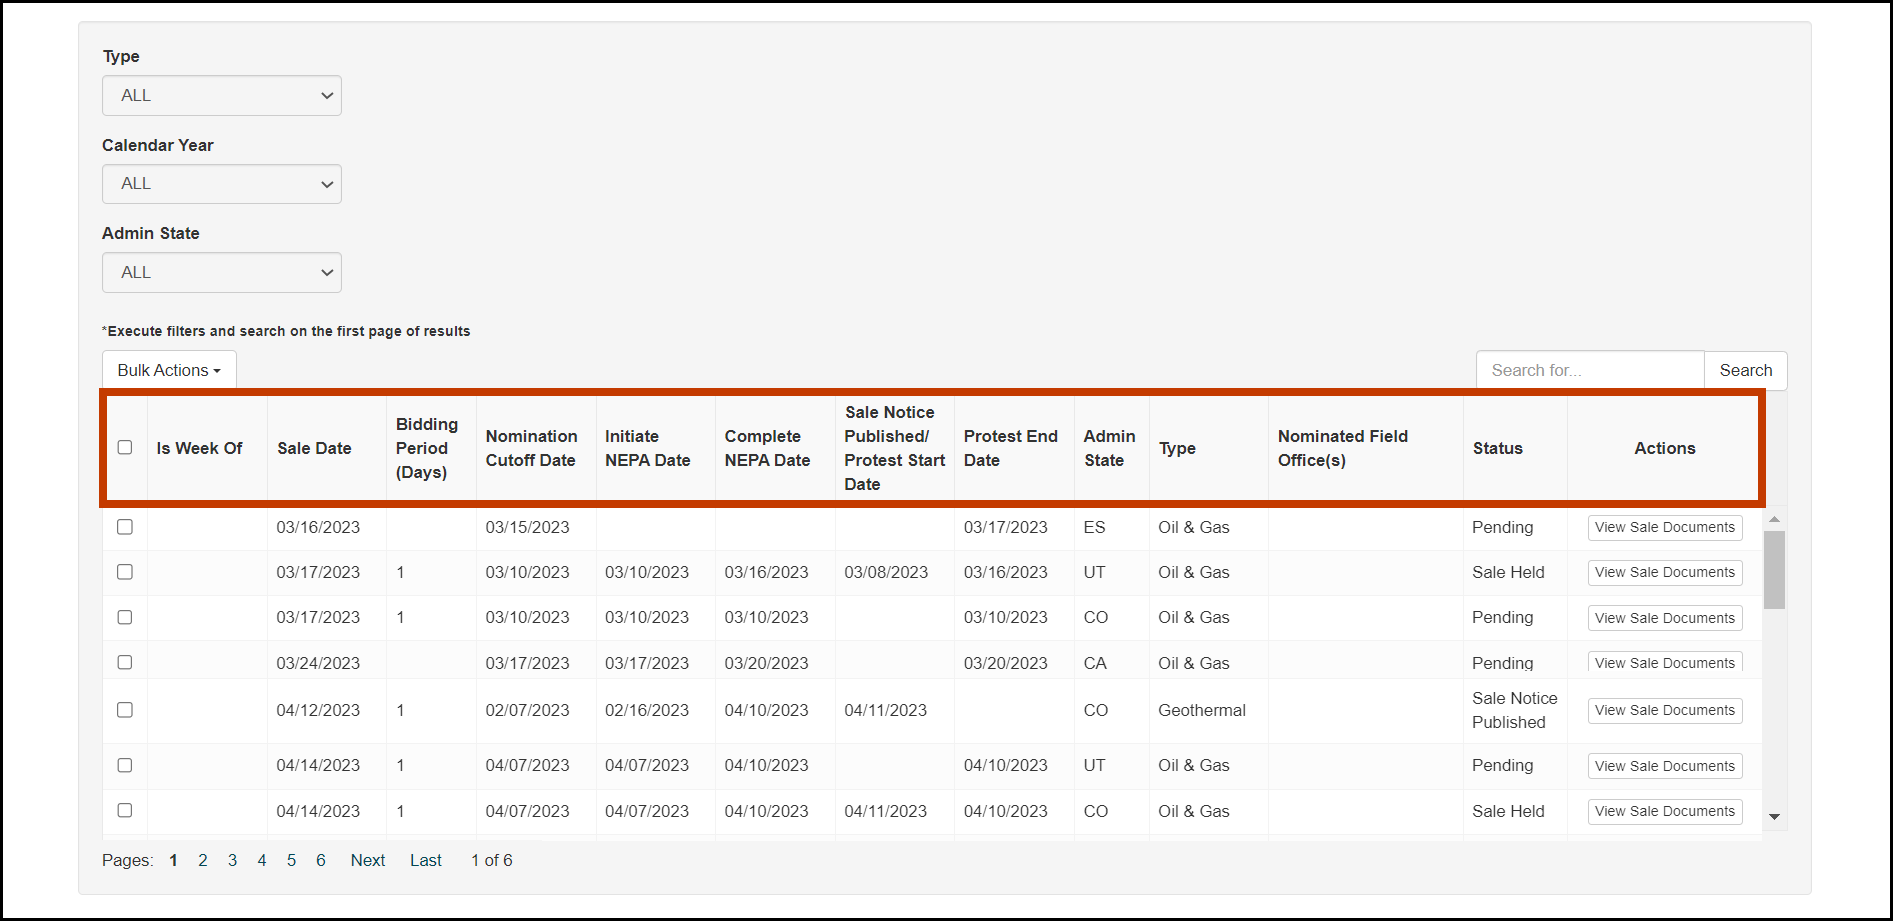The width and height of the screenshot is (1893, 921).
Task: Check the checkbox for the Geothermal sale row
Action: coord(124,710)
